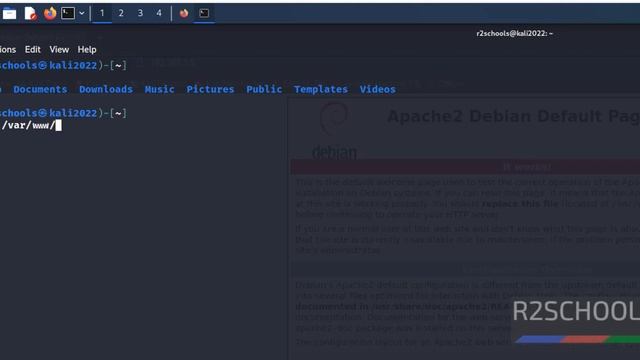
Task: Open the Edit menu in terminal
Action: point(33,49)
